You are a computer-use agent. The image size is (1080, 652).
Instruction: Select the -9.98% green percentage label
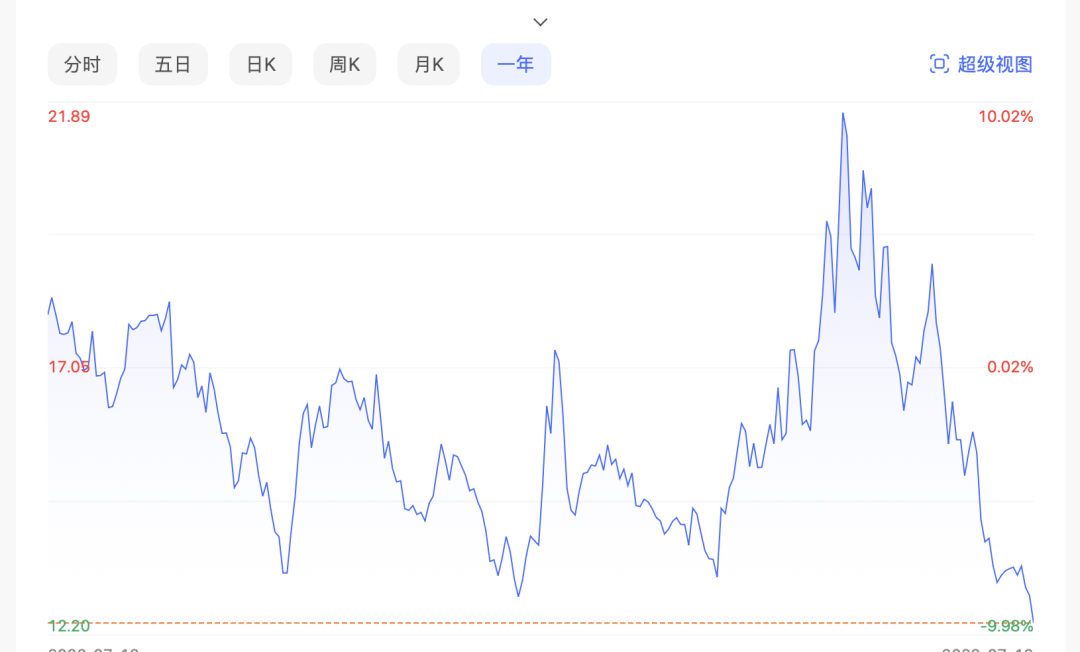[x=1007, y=626]
